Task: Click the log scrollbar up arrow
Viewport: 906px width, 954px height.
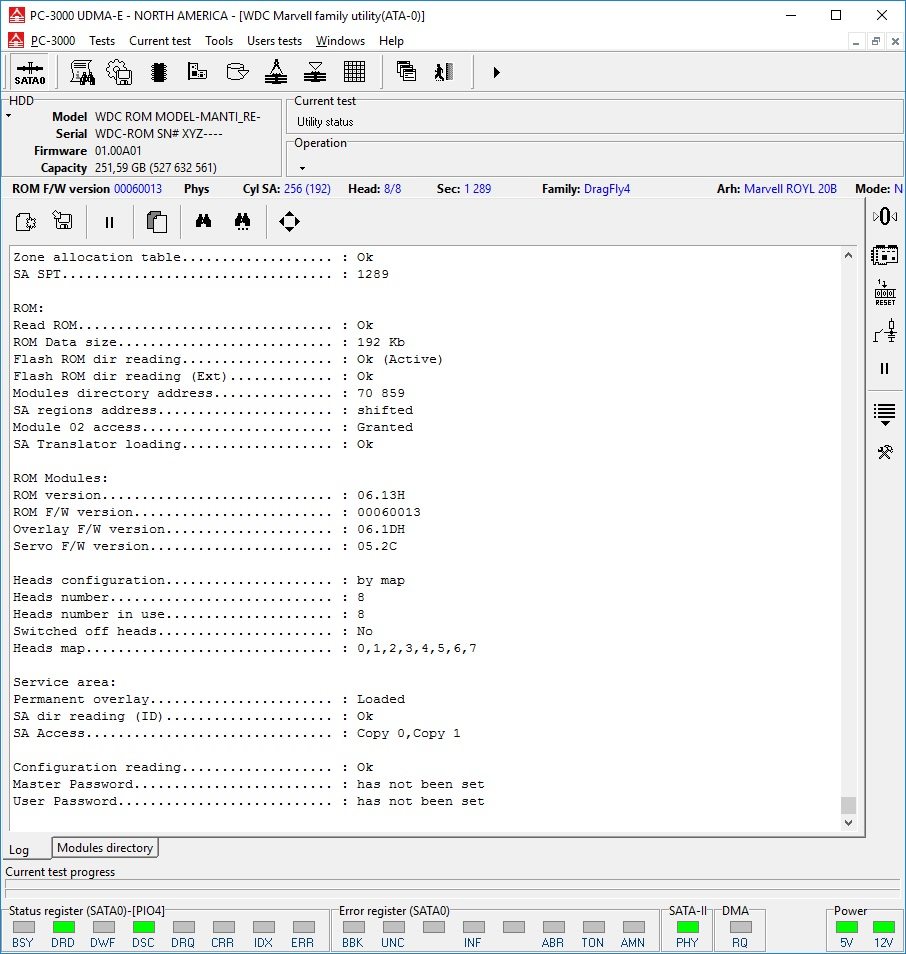Action: (848, 256)
